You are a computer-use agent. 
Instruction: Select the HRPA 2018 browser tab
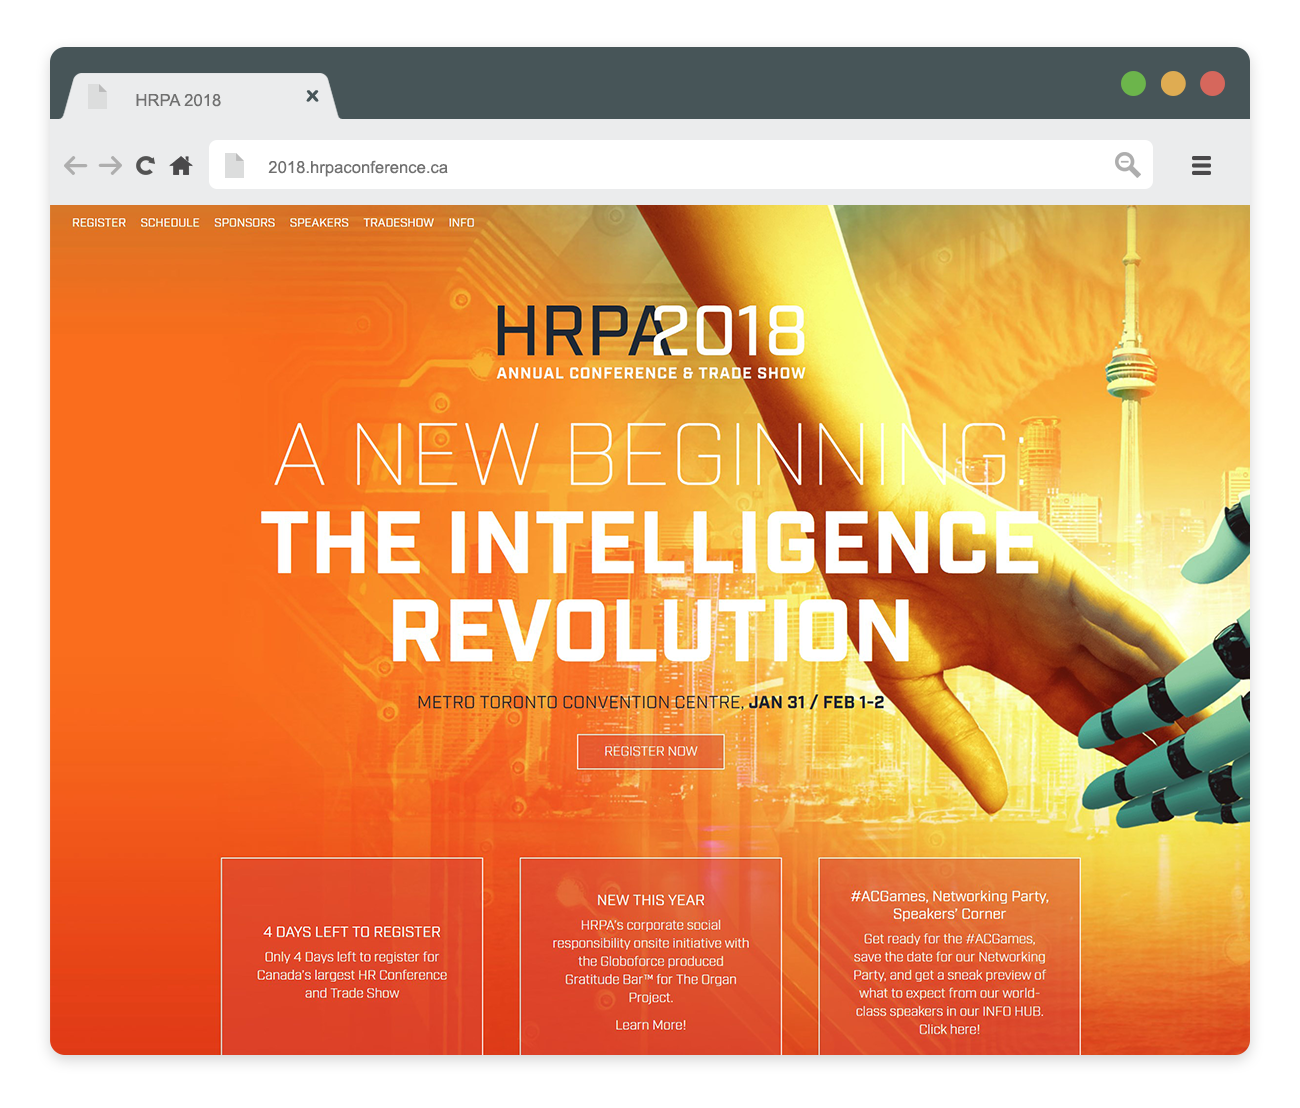point(200,98)
